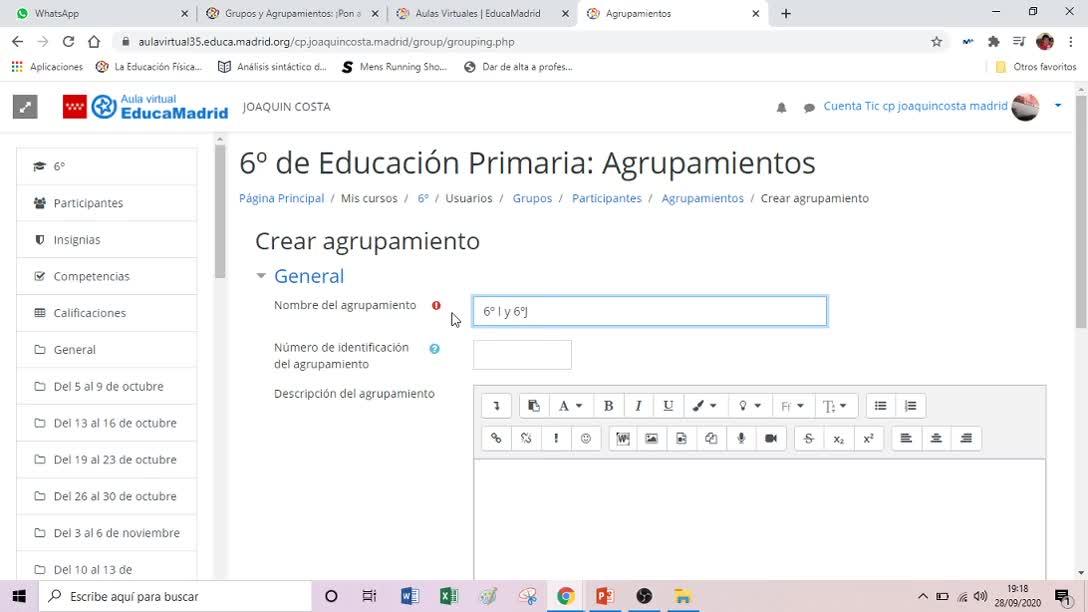Show help for número de identificación
Screen dimensions: 1088x612
coord(434,349)
